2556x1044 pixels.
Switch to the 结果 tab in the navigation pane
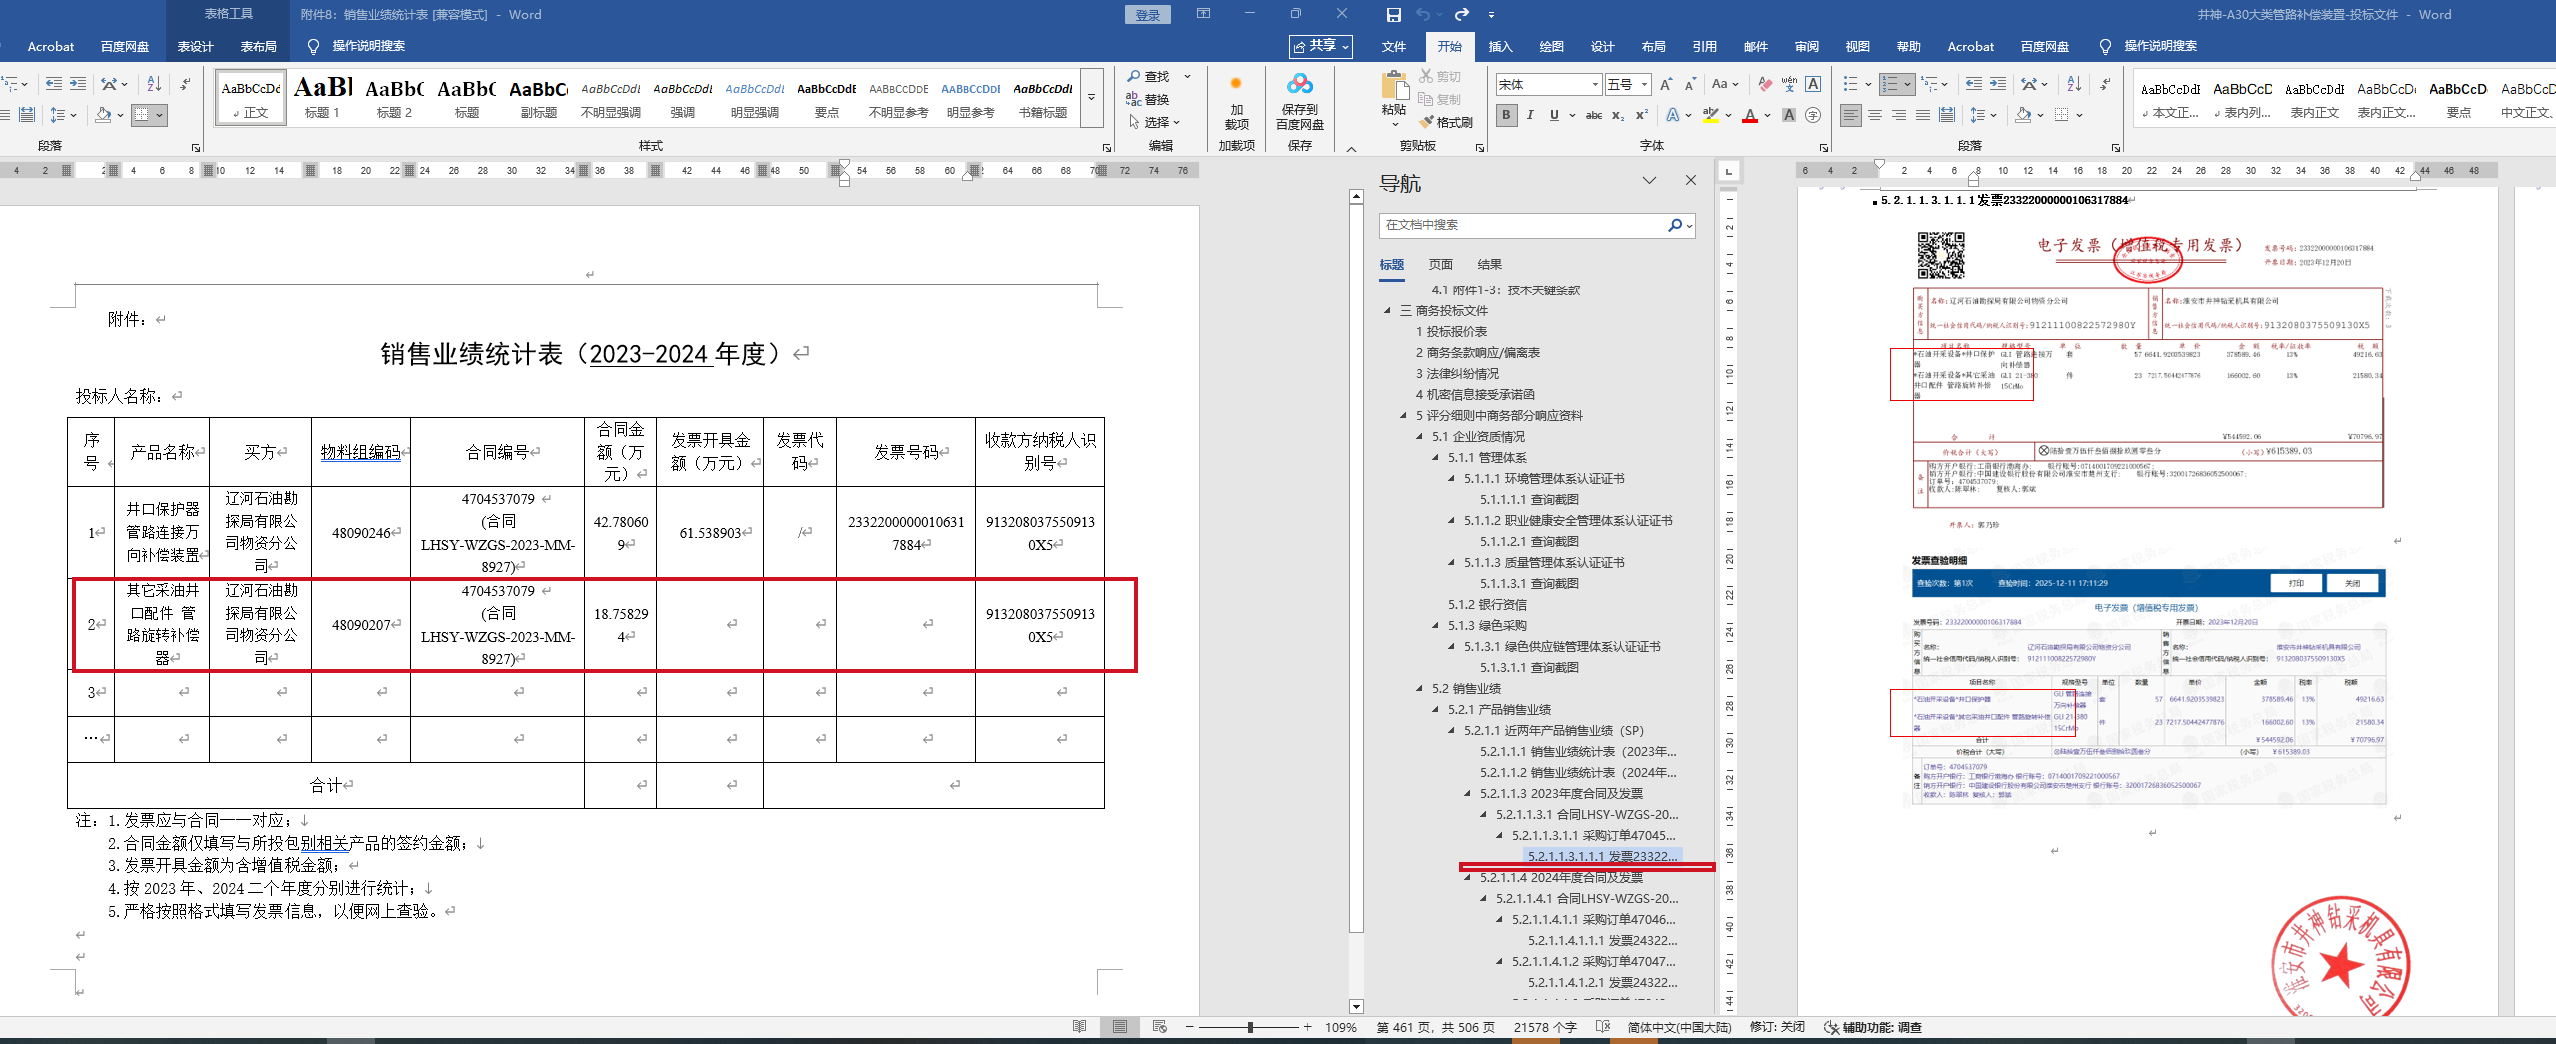coord(1490,265)
